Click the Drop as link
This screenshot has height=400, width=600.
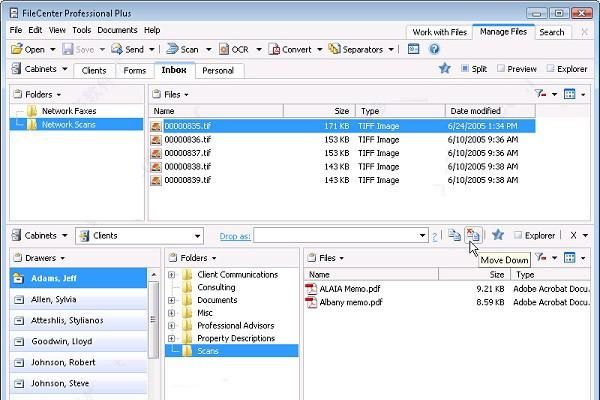(x=235, y=236)
